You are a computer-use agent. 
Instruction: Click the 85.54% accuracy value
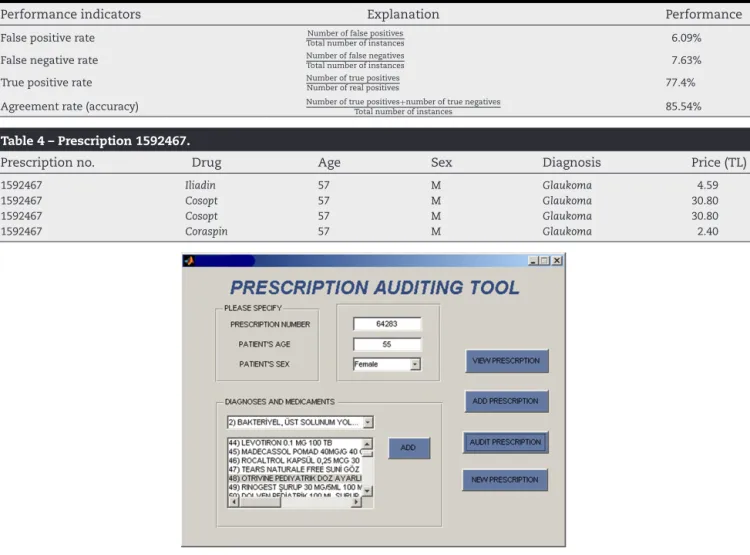coord(684,106)
